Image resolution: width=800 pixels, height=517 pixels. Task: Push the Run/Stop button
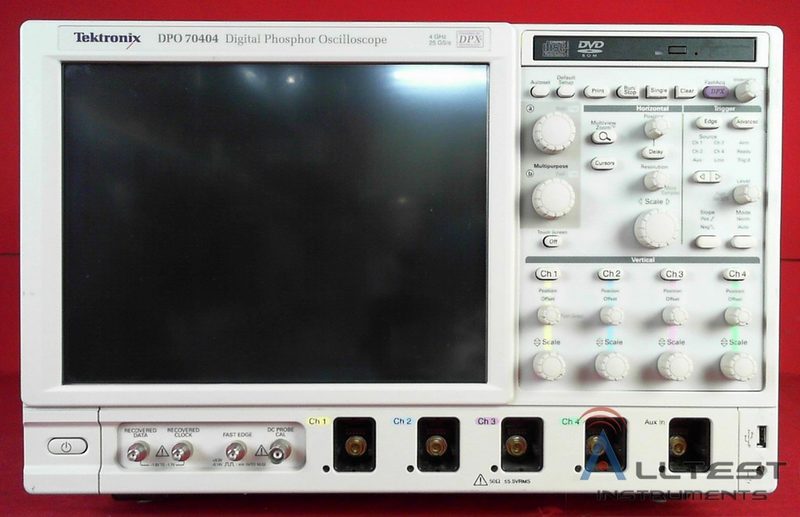click(x=629, y=91)
